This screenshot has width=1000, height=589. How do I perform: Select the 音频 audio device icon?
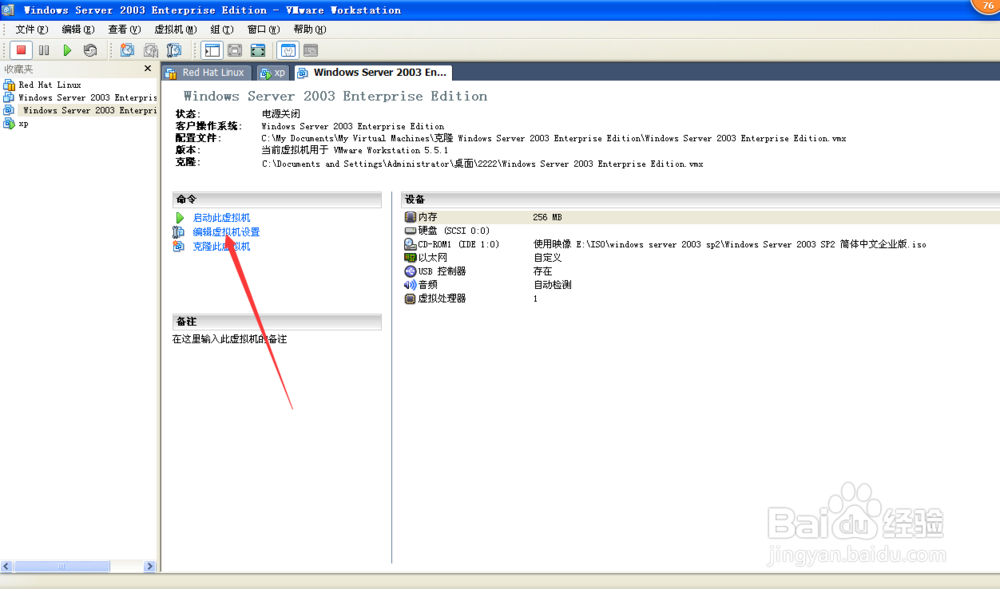pyautogui.click(x=410, y=285)
